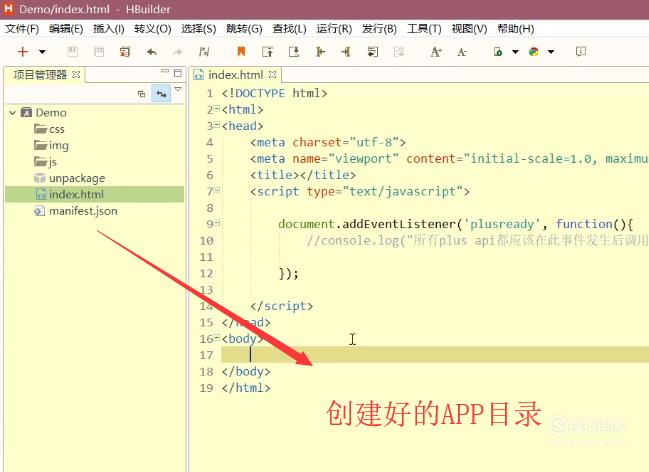Select the index.html editor tab
Image resolution: width=649 pixels, height=472 pixels.
point(236,75)
